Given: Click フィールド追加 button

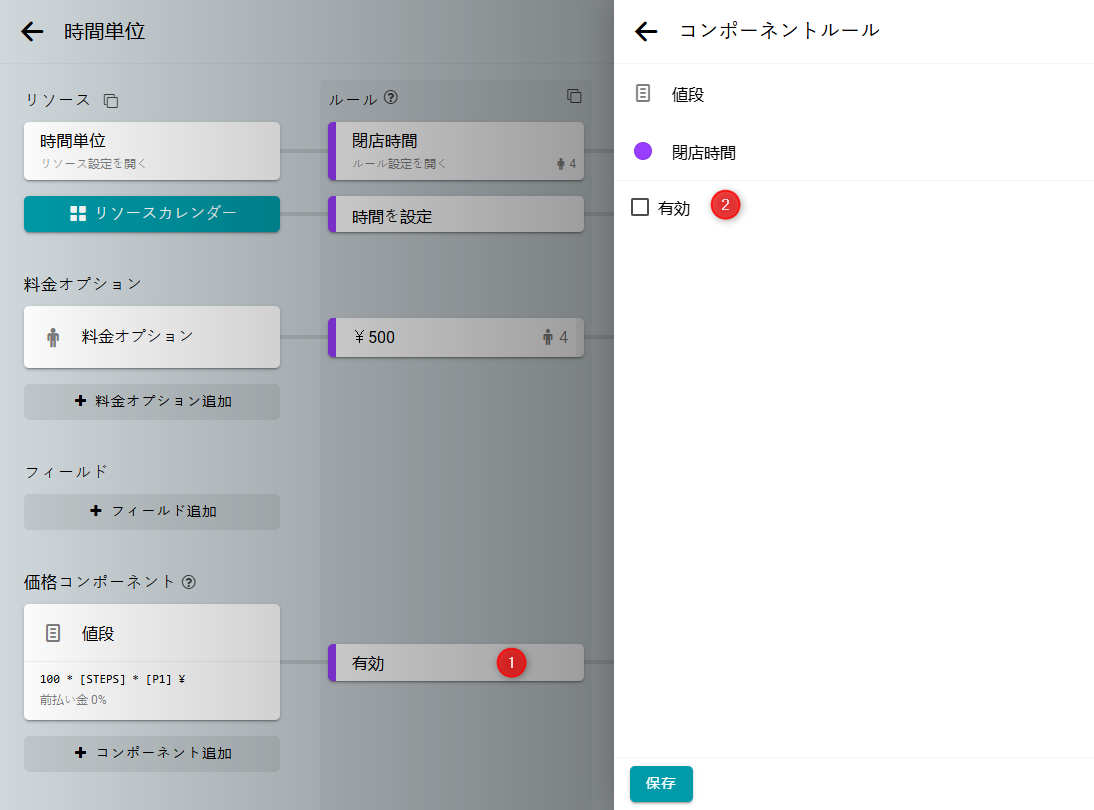Looking at the screenshot, I should point(152,511).
